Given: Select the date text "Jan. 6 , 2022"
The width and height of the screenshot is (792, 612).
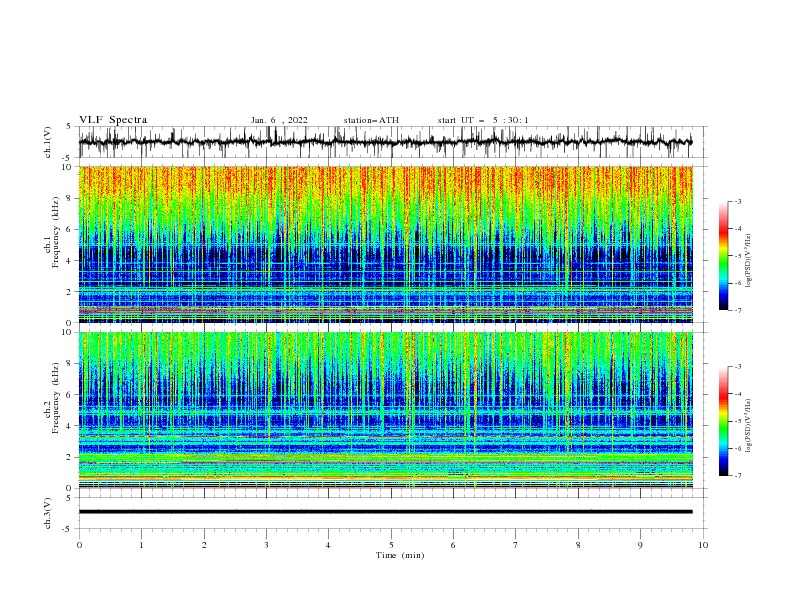Looking at the screenshot, I should pos(279,120).
